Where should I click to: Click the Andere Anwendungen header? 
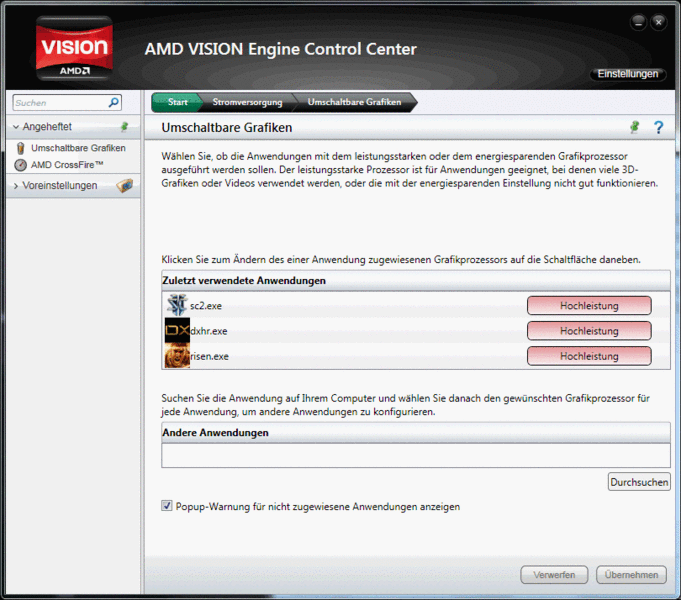pyautogui.click(x=416, y=433)
